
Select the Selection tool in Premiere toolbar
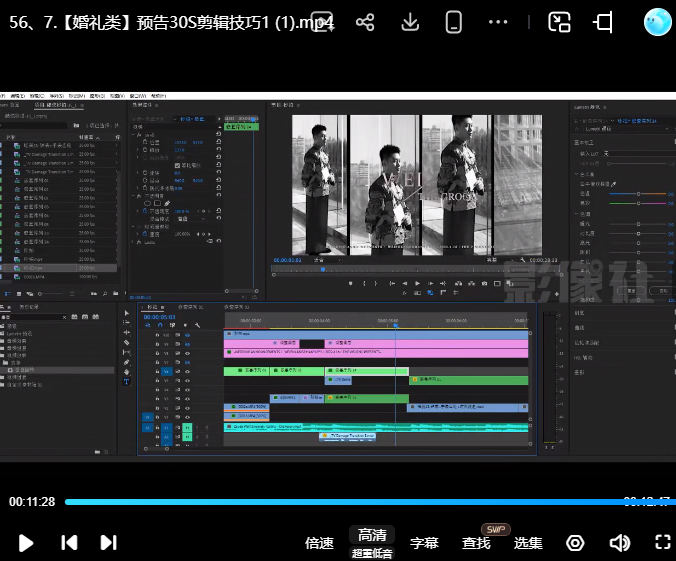tap(127, 313)
